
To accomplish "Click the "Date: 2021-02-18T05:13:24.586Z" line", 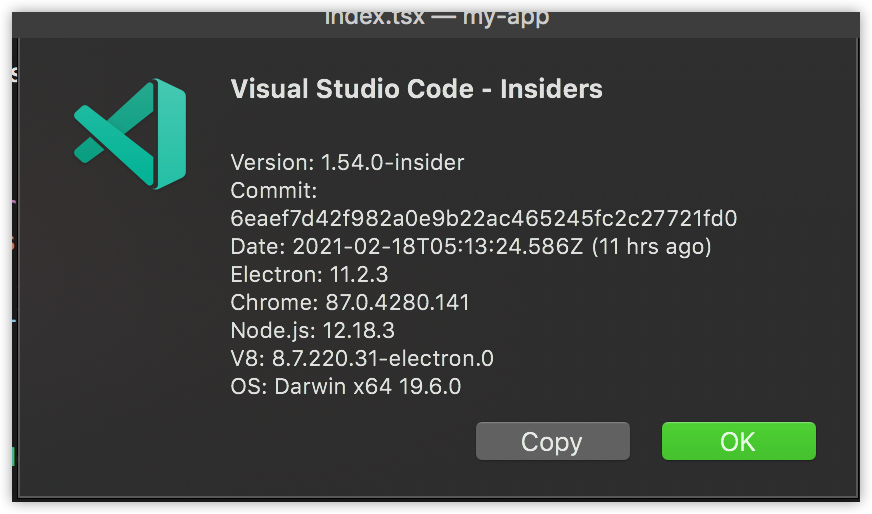I will pos(471,246).
